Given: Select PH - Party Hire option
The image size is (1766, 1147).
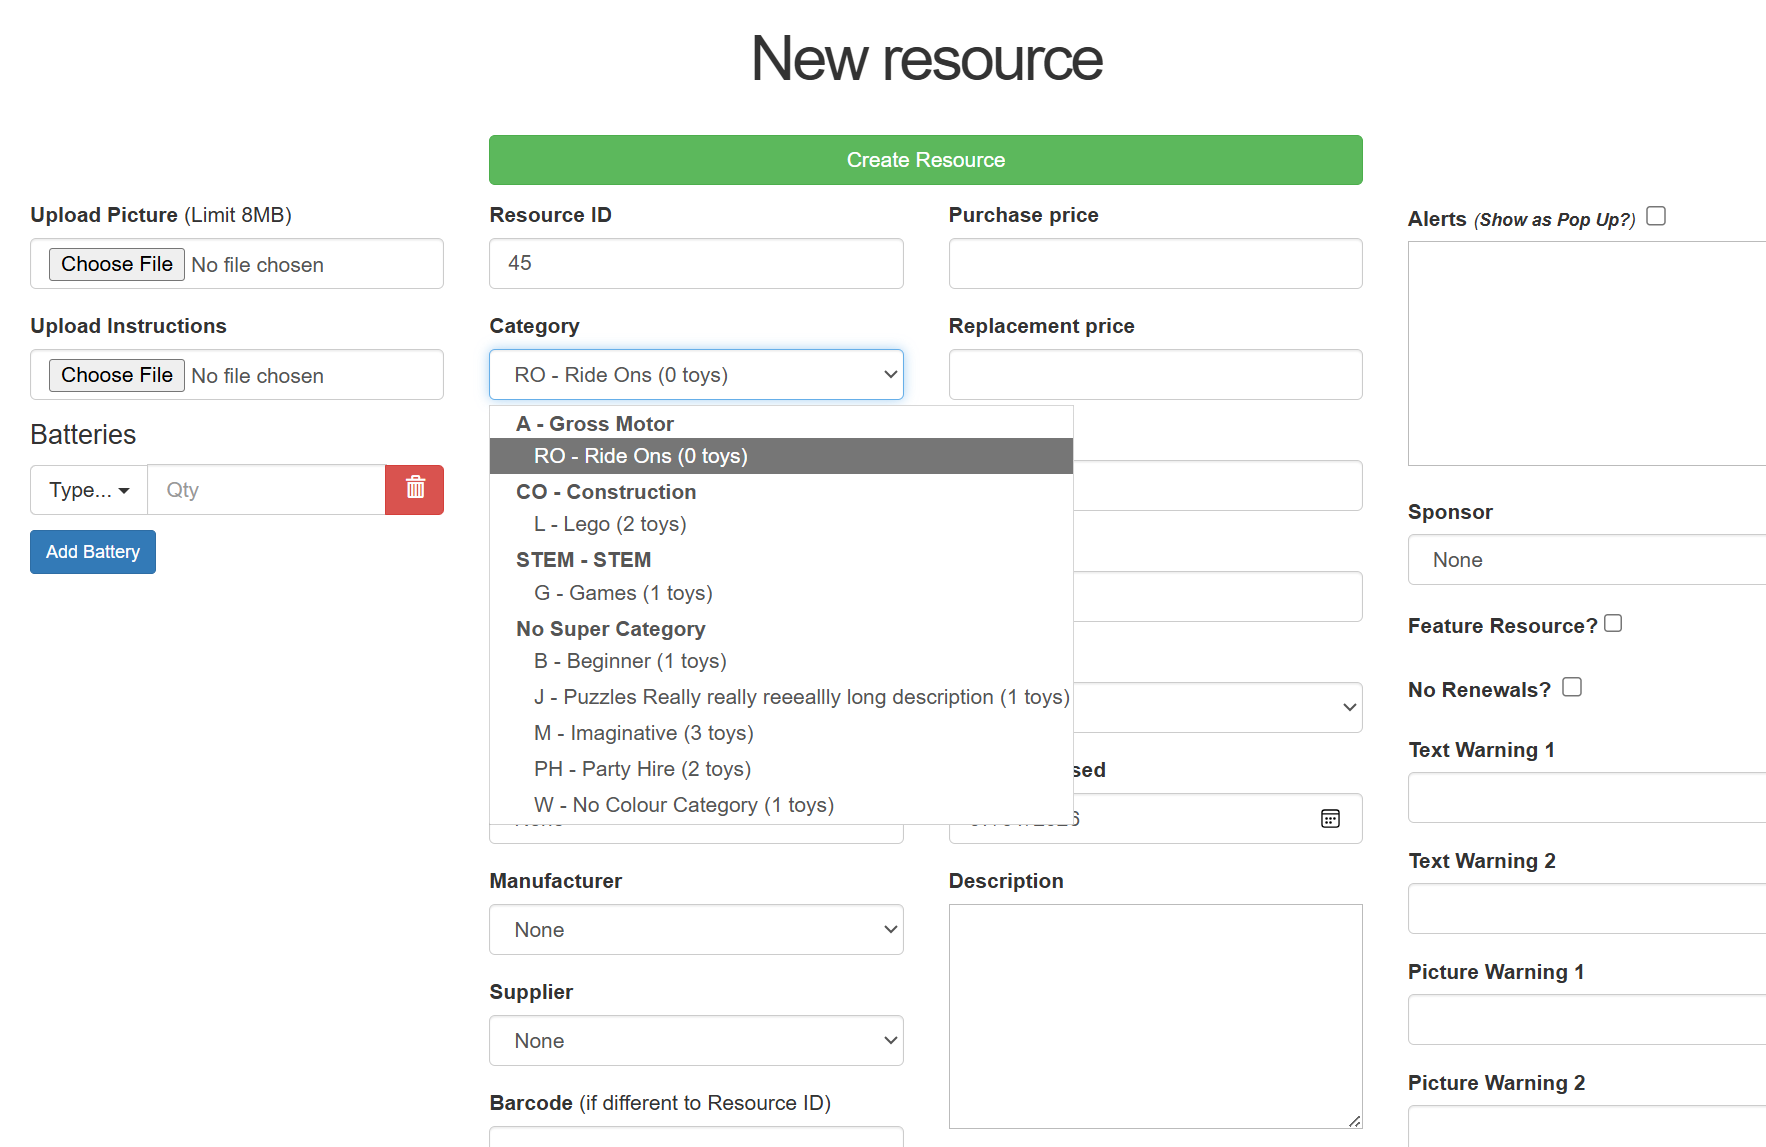Looking at the screenshot, I should [x=642, y=769].
